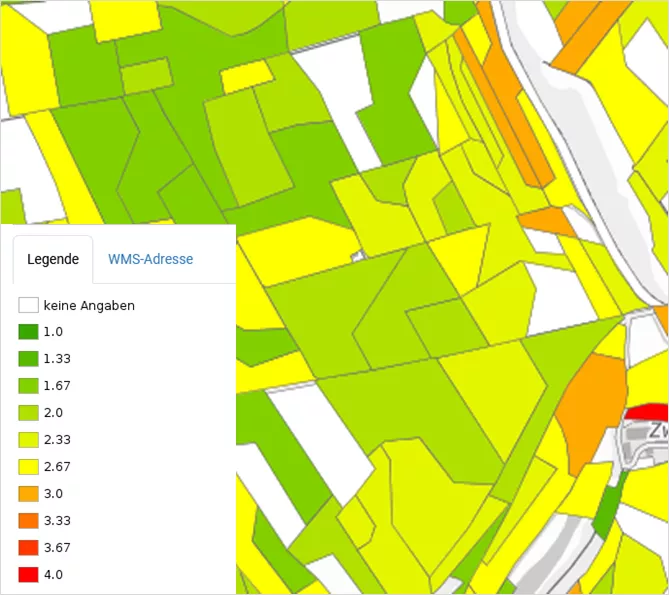Click the 'keine Angaben' legend label
Screen dimensions: 669x595
89,305
